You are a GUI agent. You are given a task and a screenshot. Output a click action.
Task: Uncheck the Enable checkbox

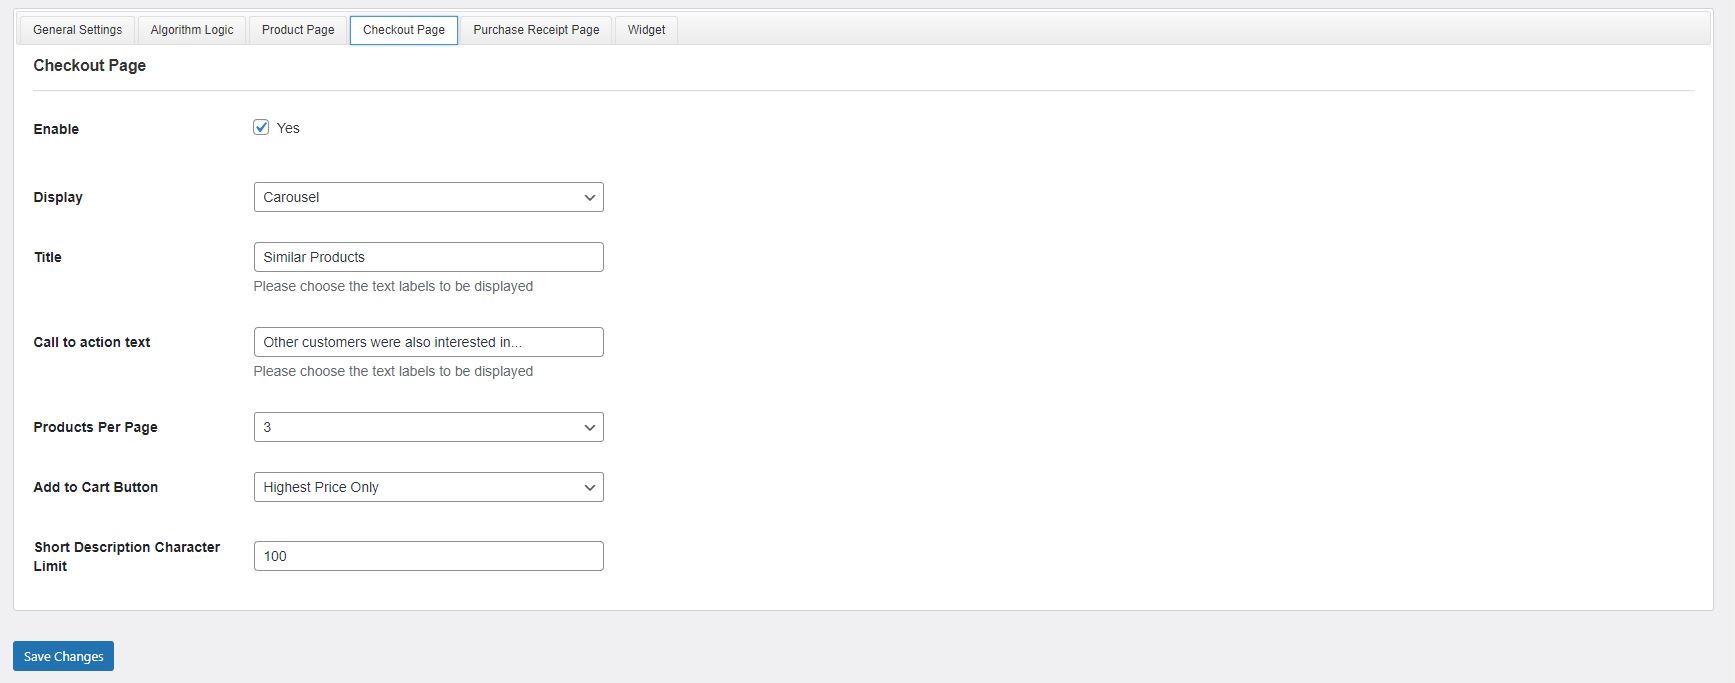261,127
